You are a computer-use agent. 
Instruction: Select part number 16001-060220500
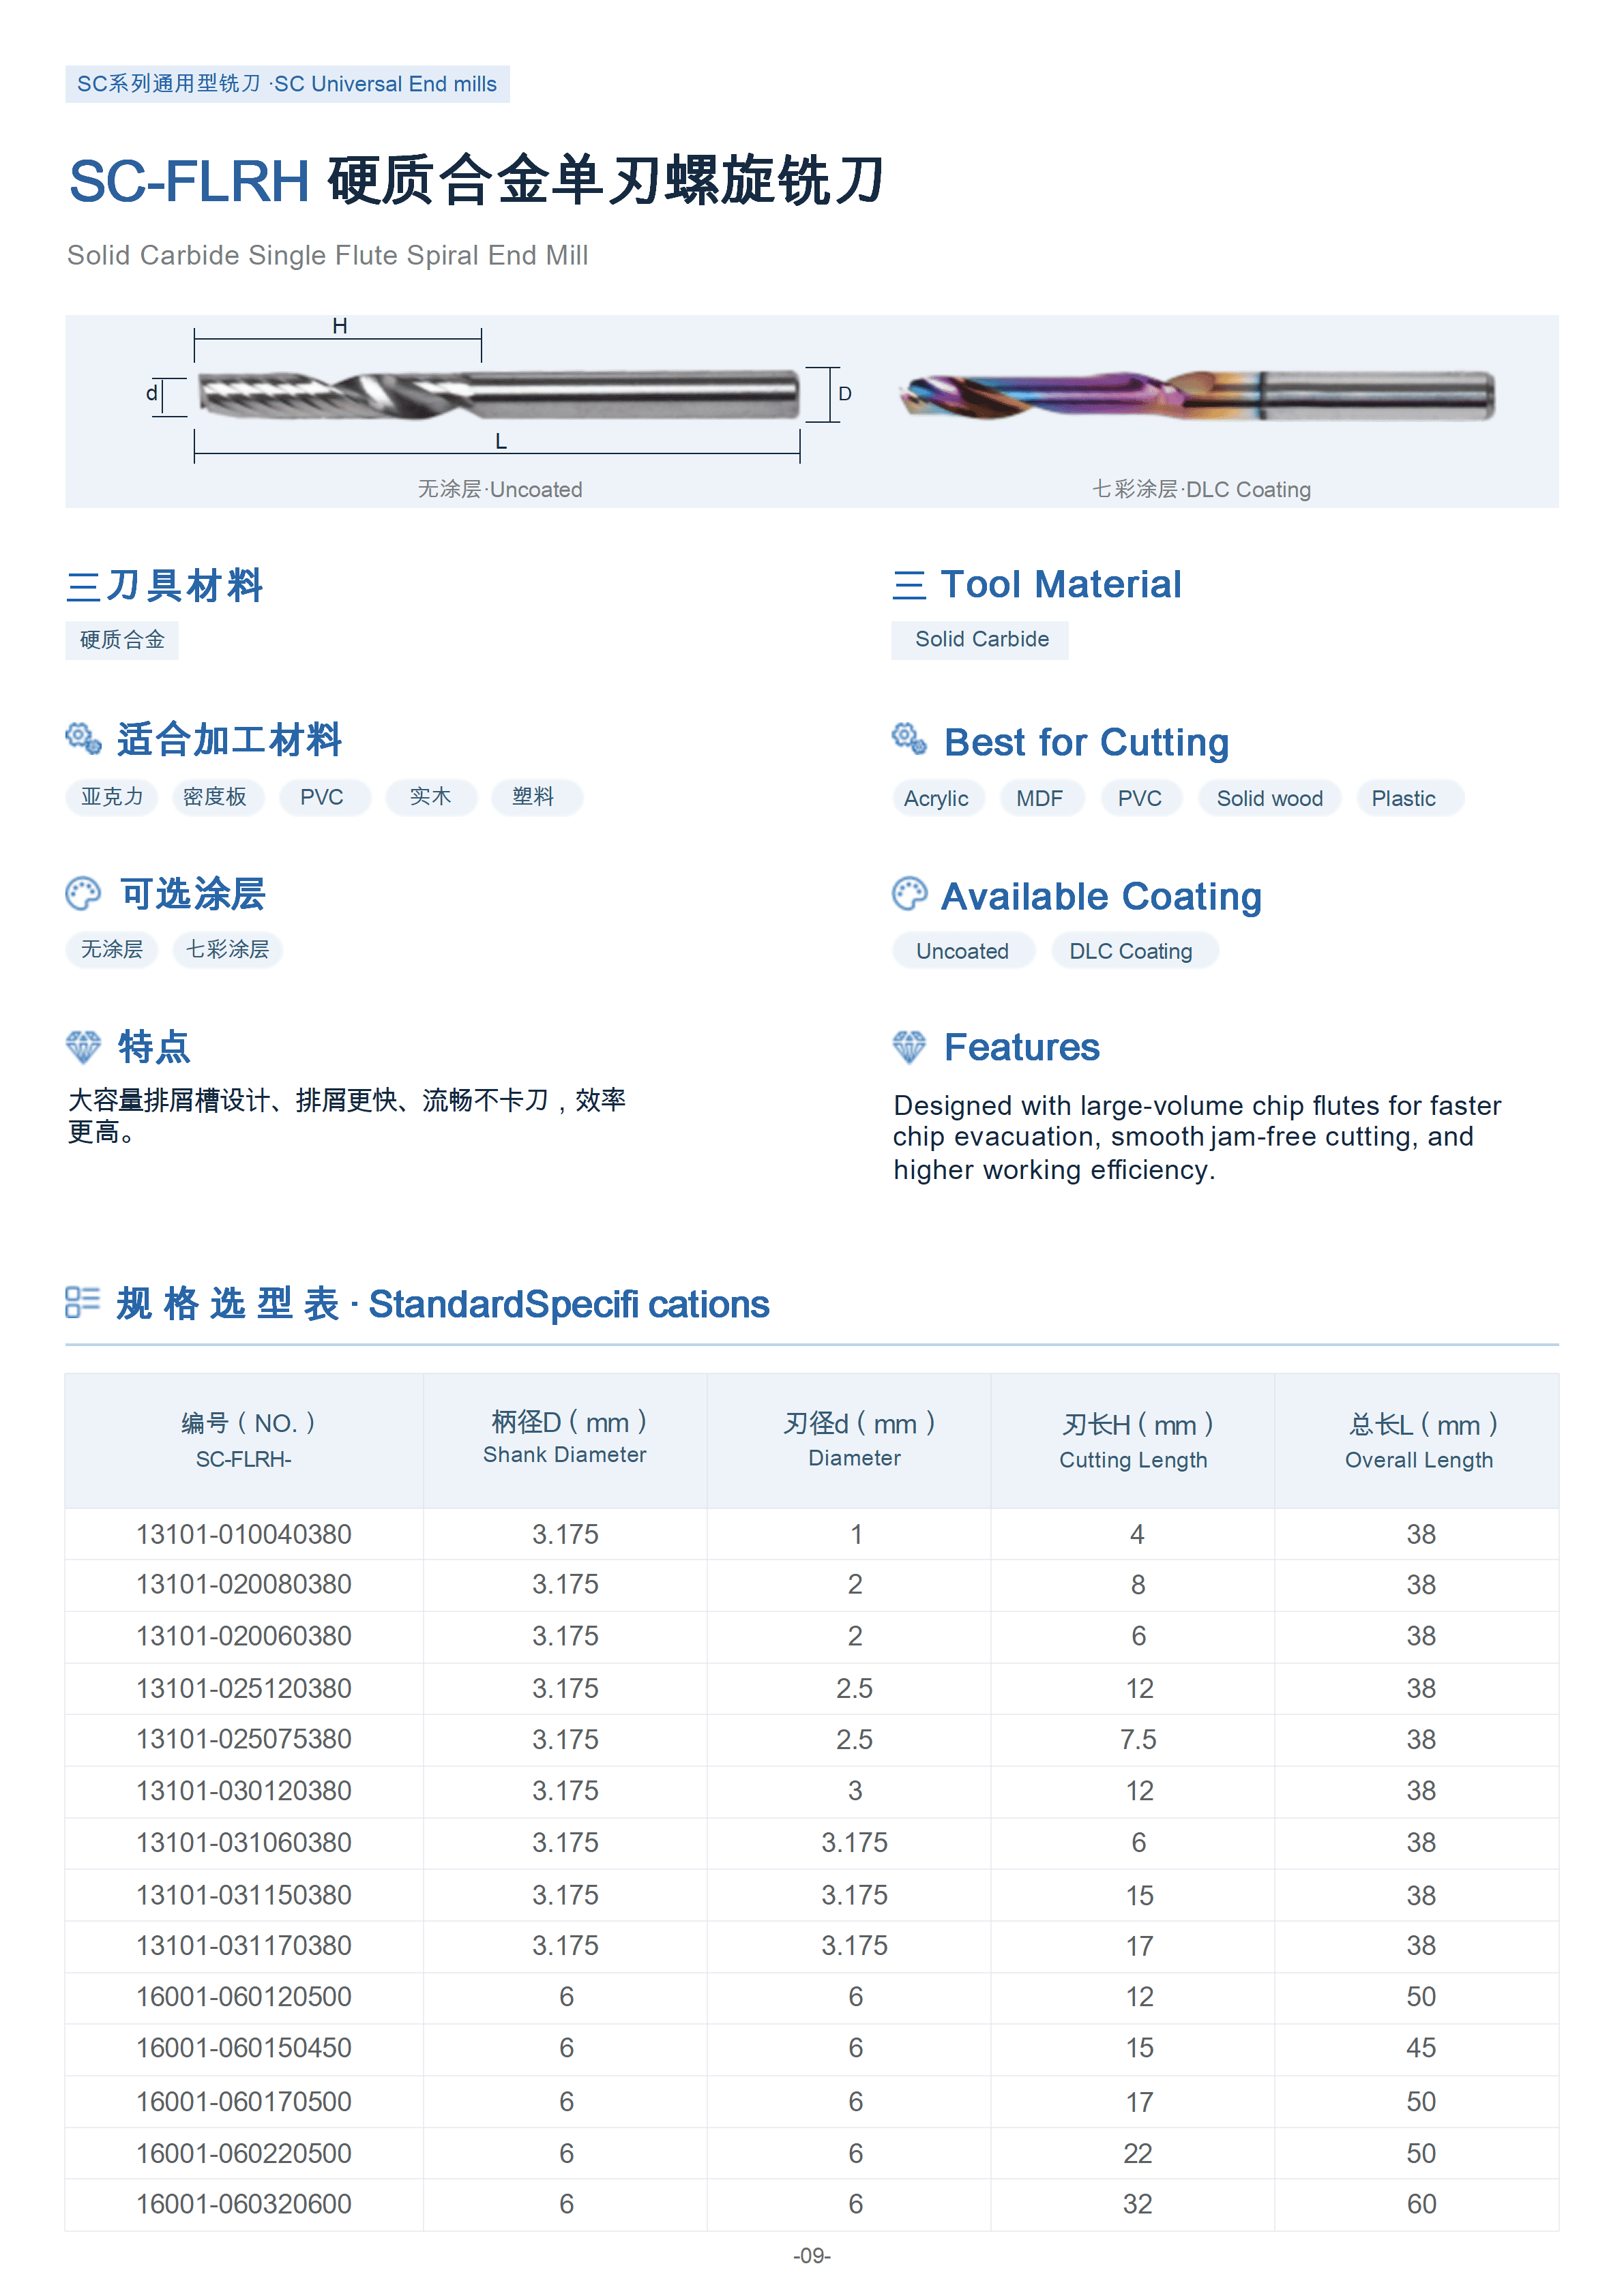point(244,2153)
